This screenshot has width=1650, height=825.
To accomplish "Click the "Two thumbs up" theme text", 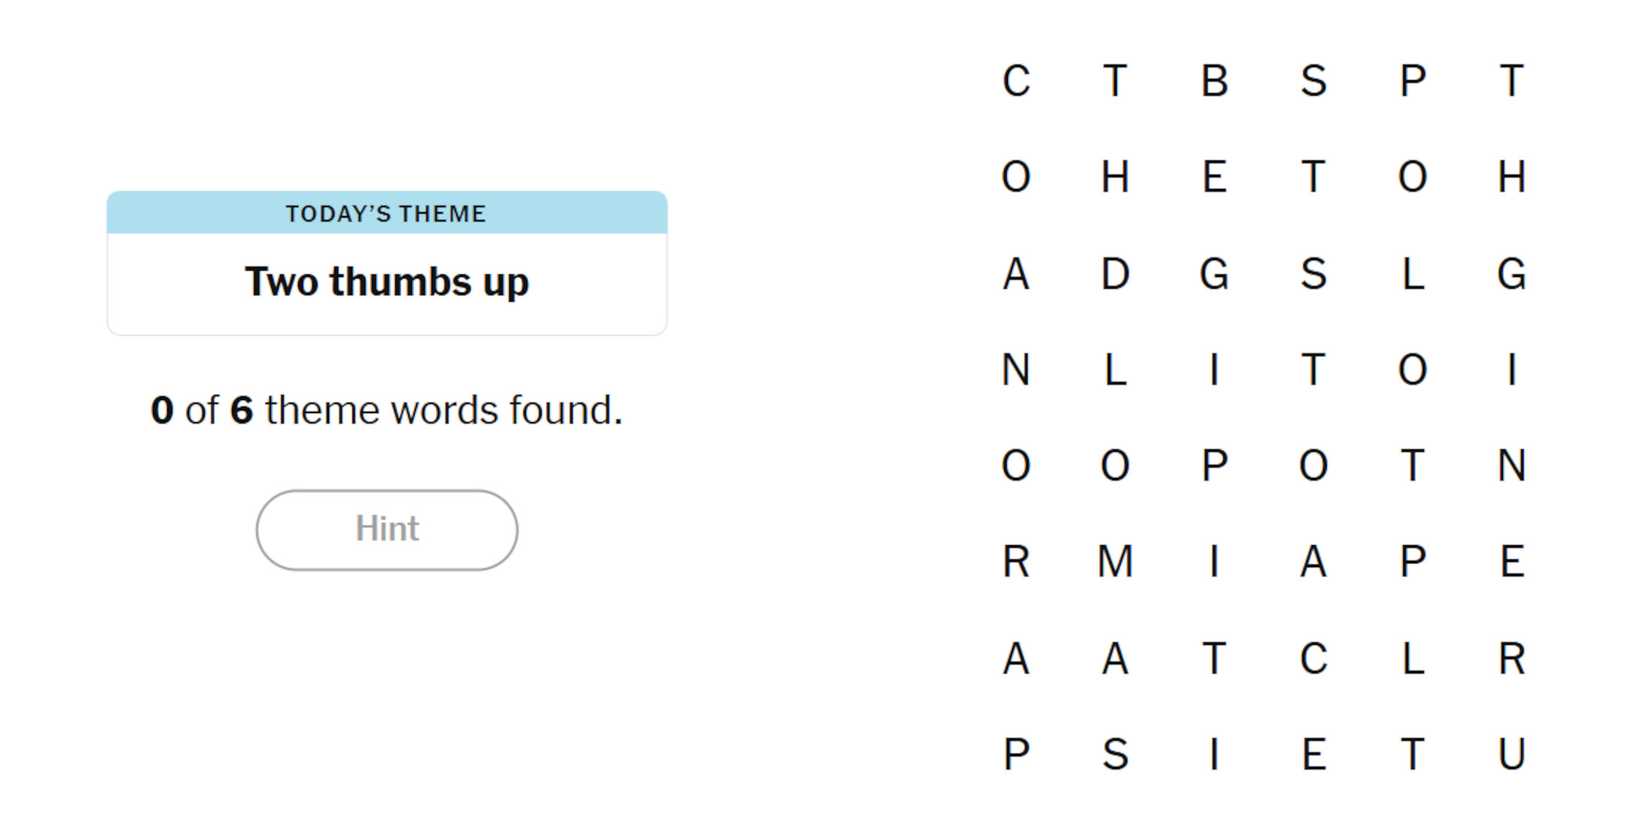I will pos(387,282).
